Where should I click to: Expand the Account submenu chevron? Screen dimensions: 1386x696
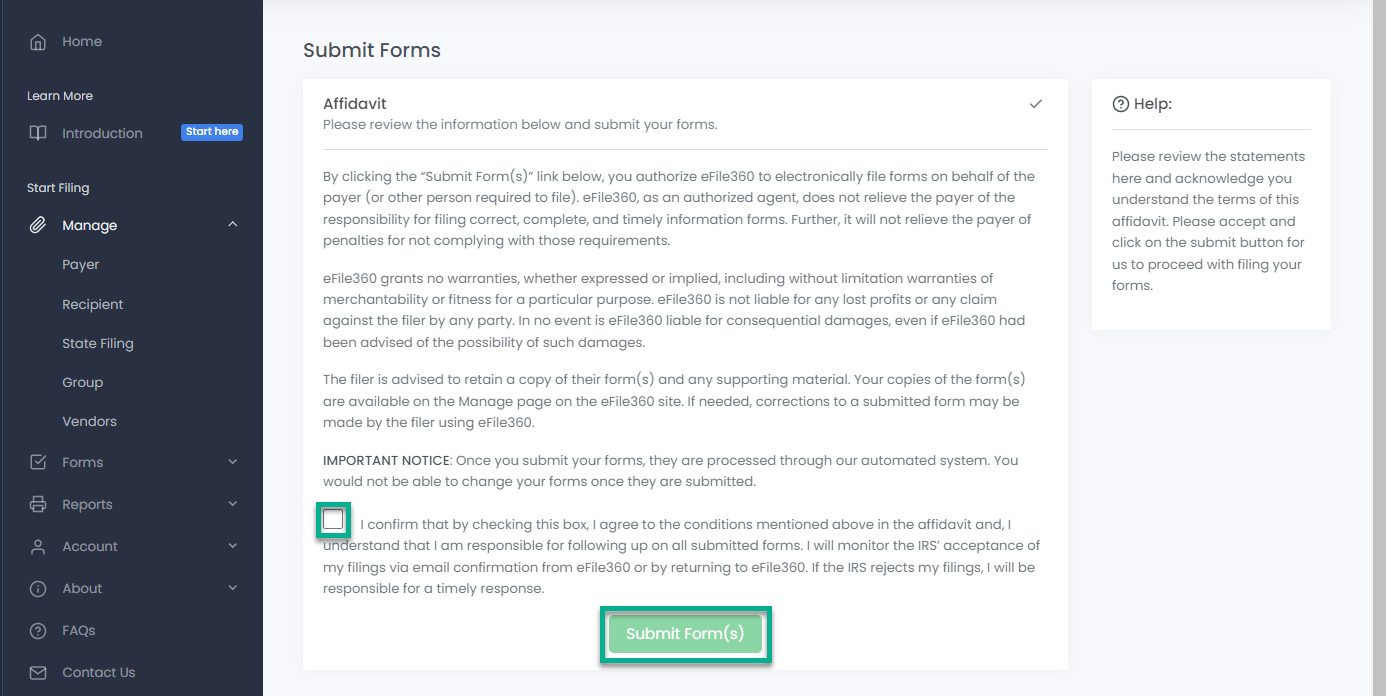tap(233, 546)
